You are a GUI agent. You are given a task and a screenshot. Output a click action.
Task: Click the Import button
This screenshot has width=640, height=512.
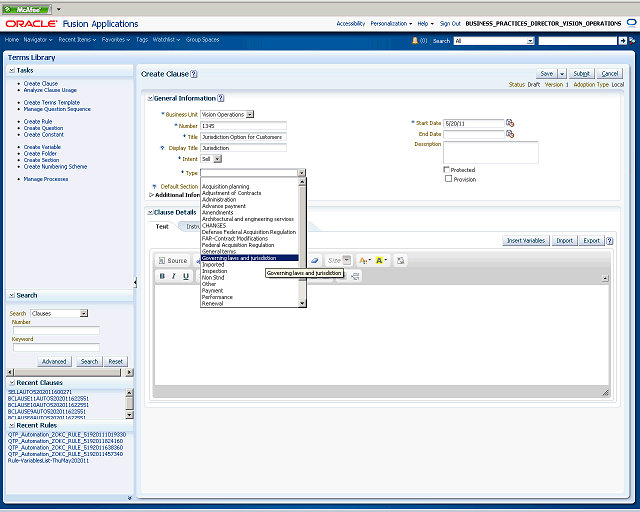(564, 241)
